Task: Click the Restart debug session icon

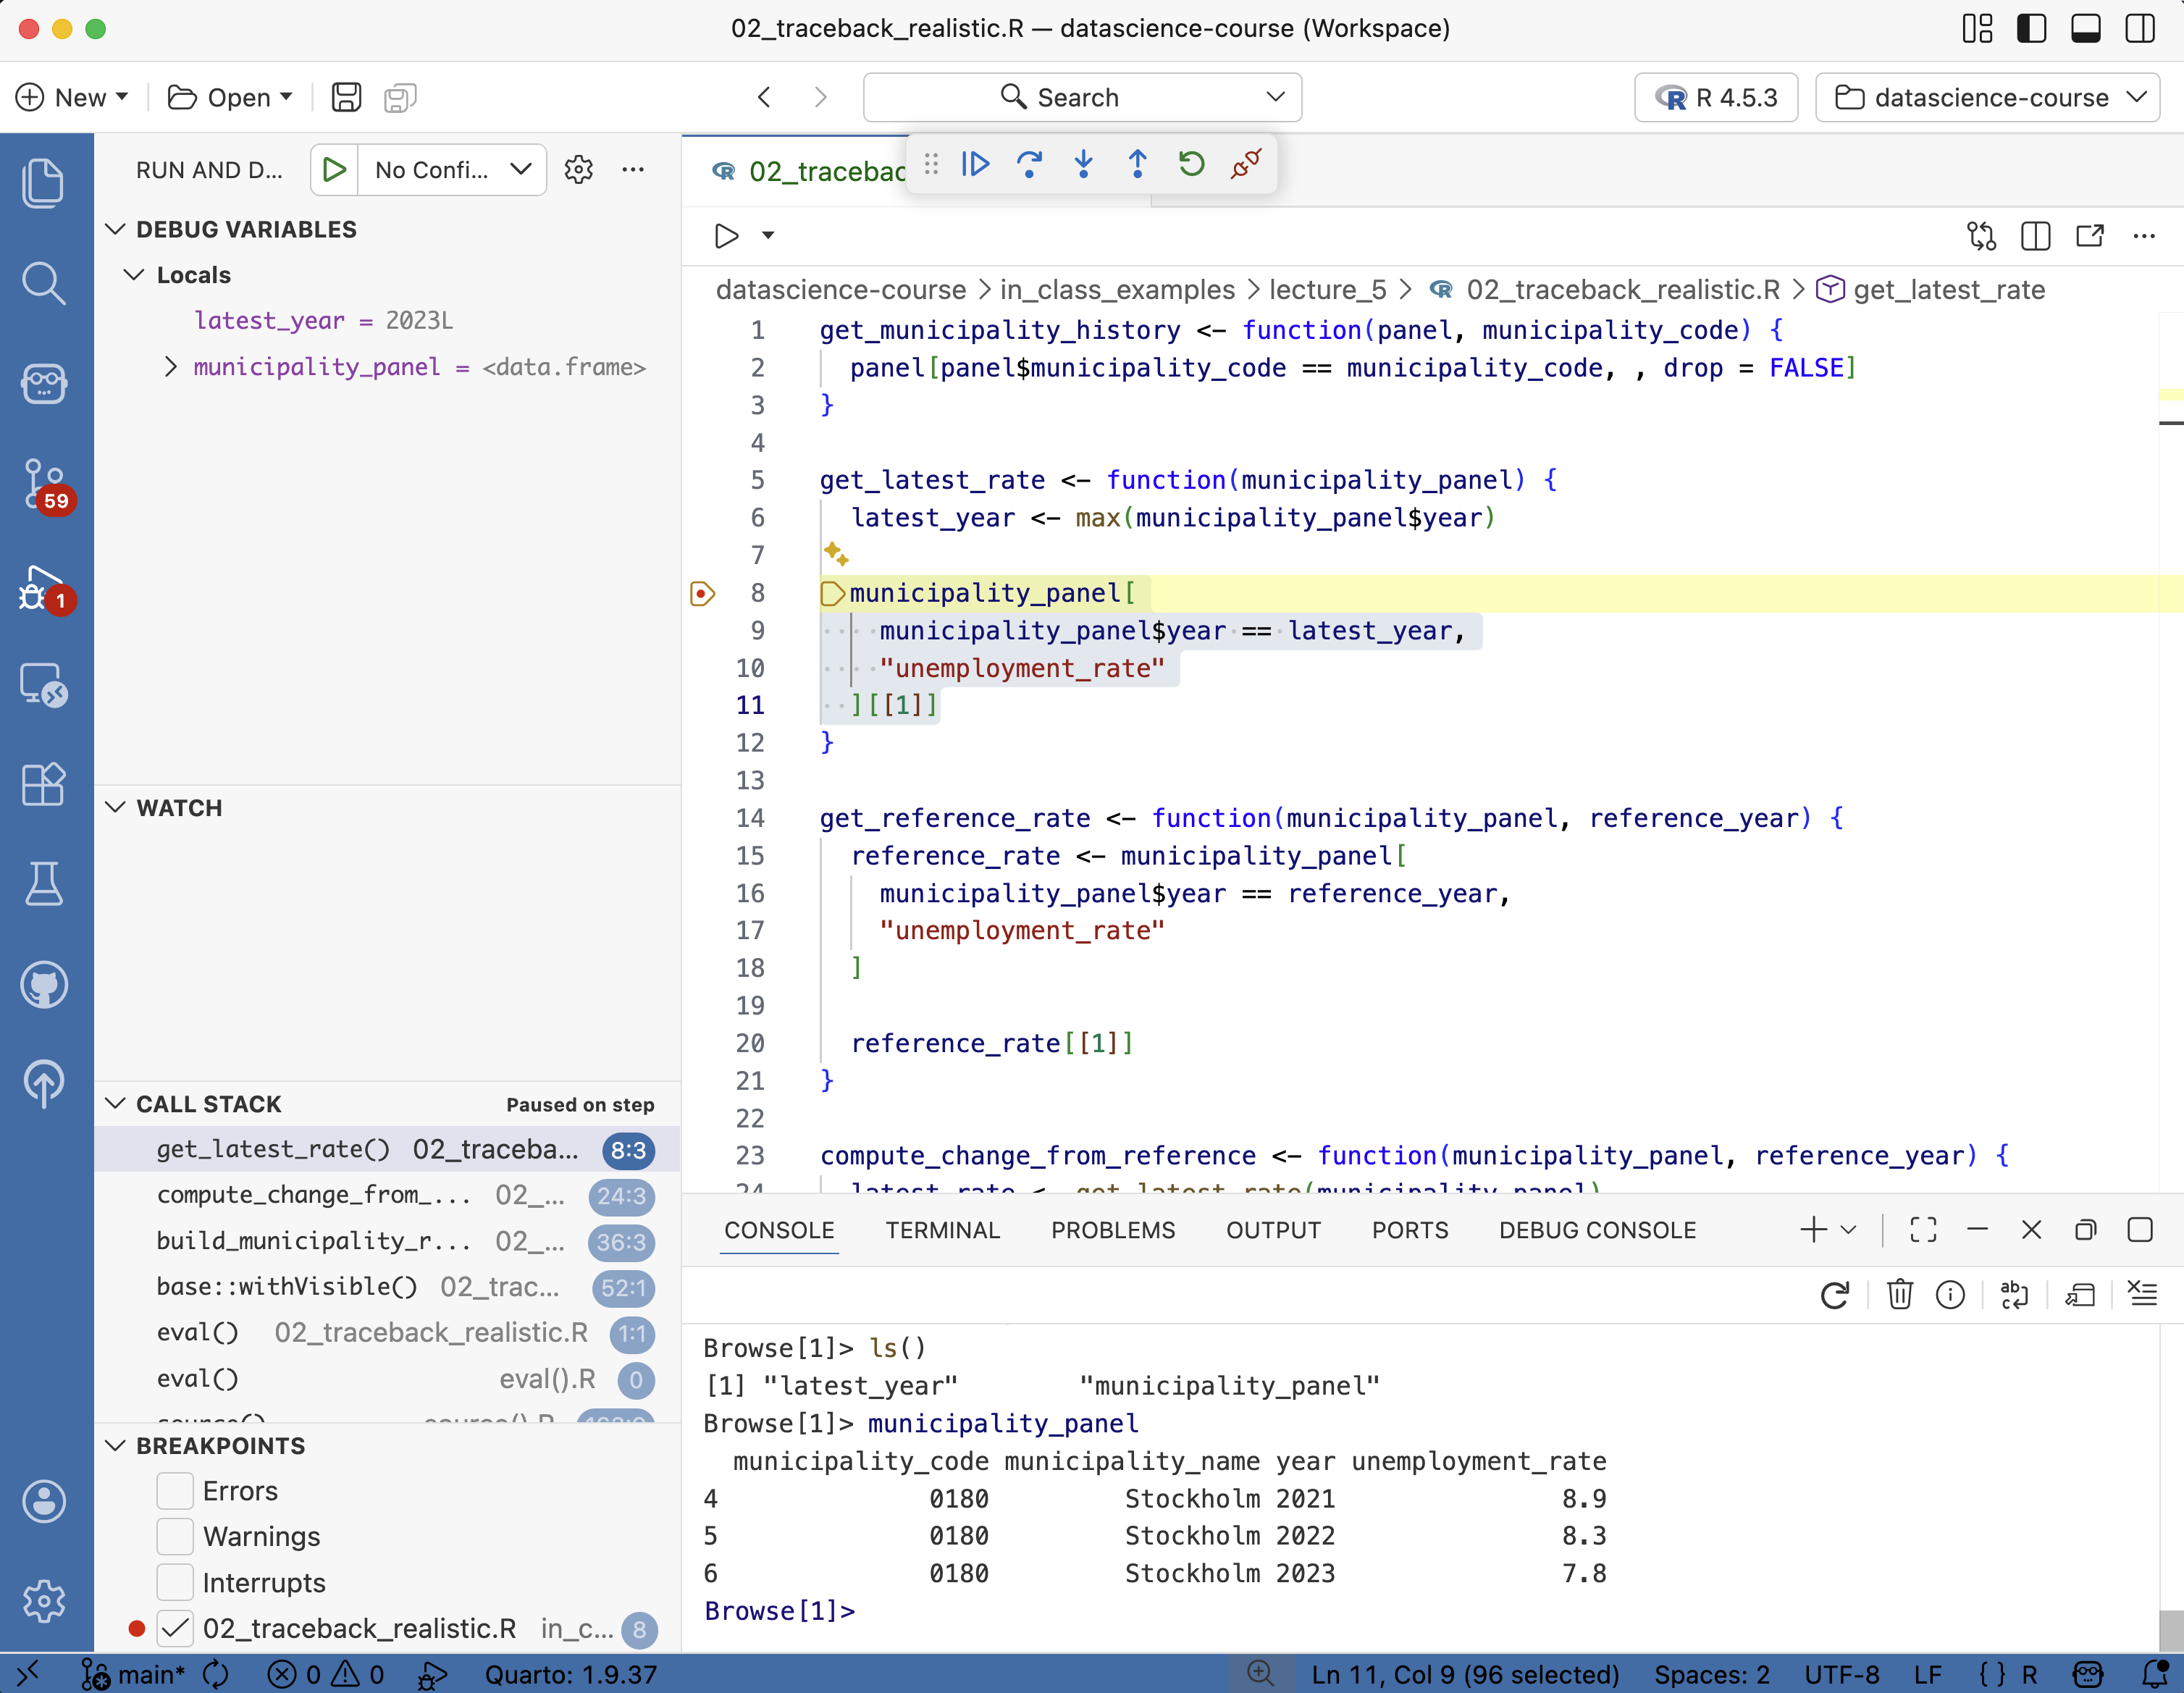Action: (1191, 164)
